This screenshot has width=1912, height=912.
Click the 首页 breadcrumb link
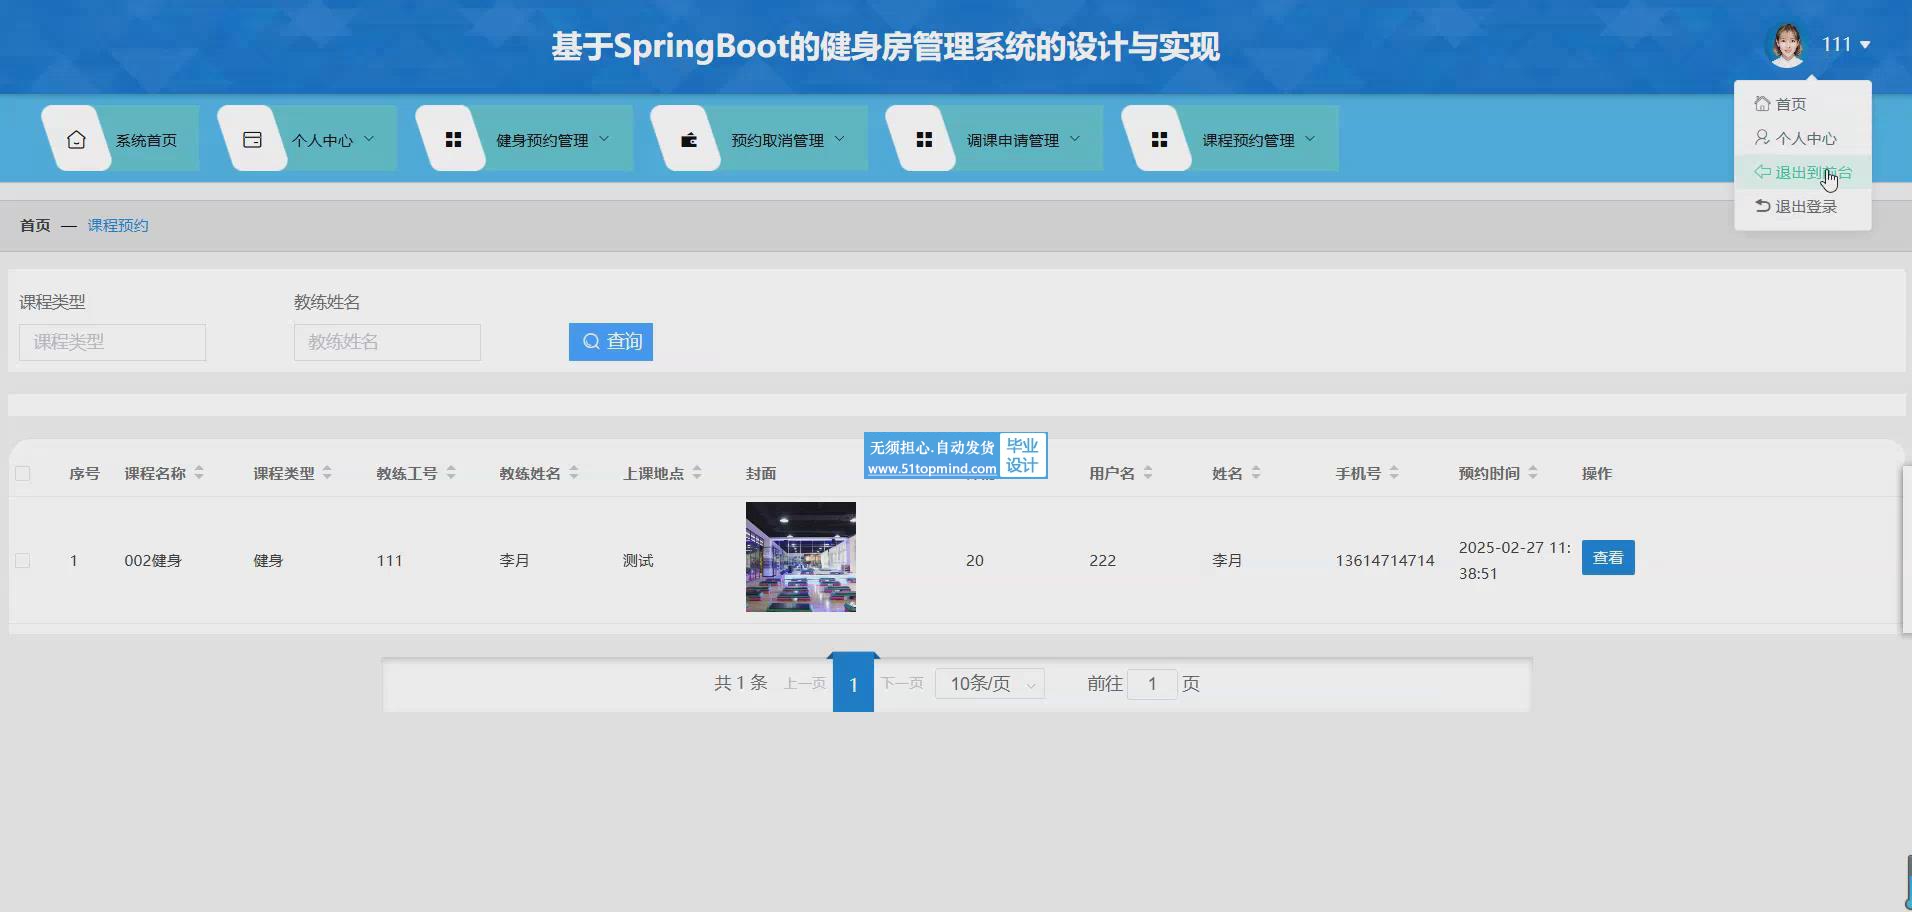(x=35, y=226)
